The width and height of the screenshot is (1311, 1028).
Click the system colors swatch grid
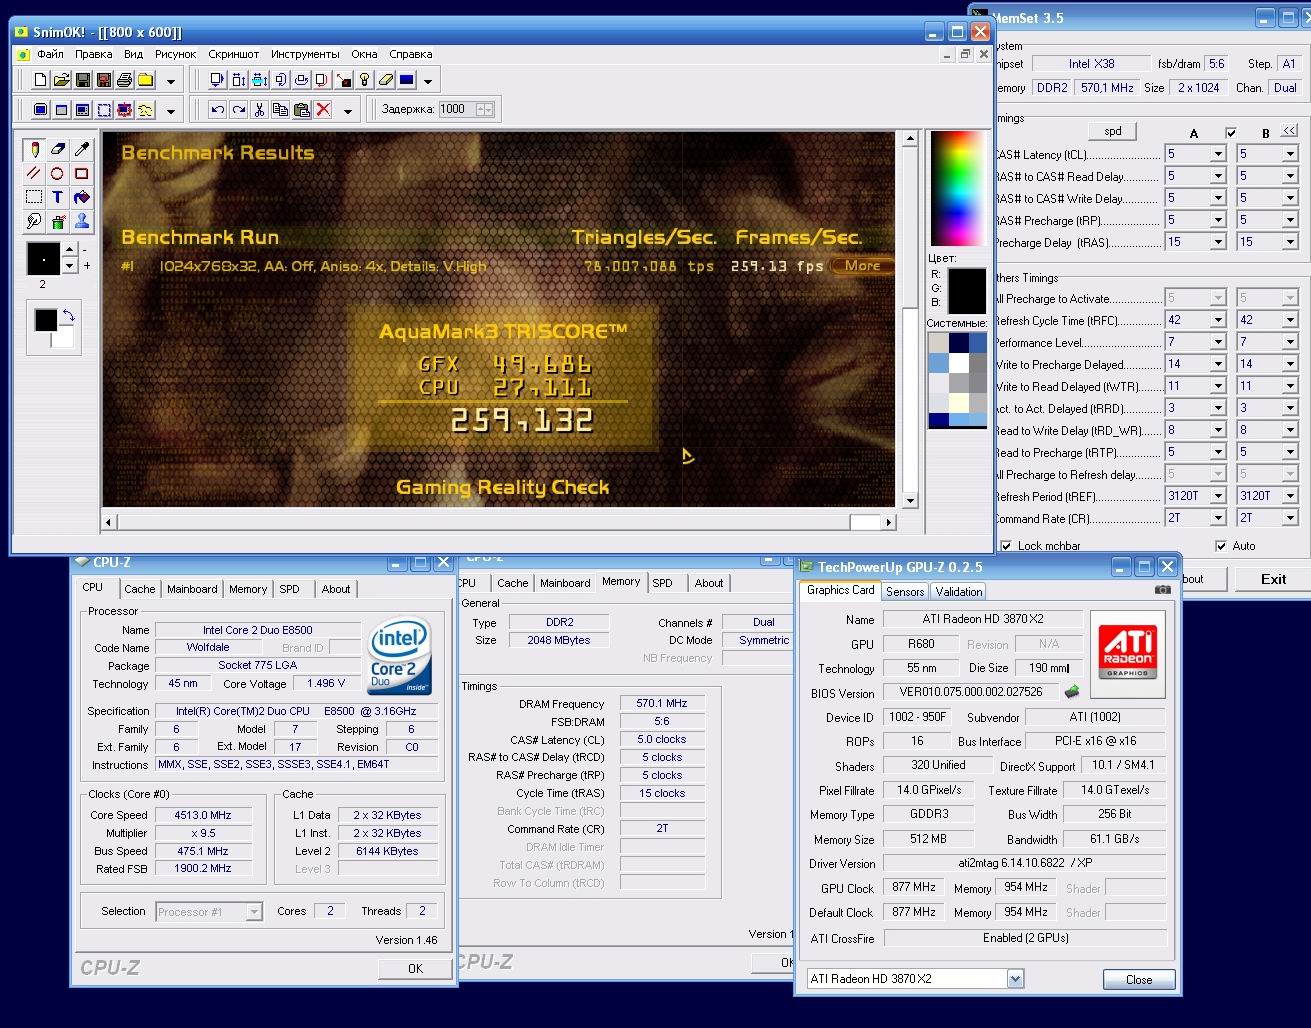(958, 381)
